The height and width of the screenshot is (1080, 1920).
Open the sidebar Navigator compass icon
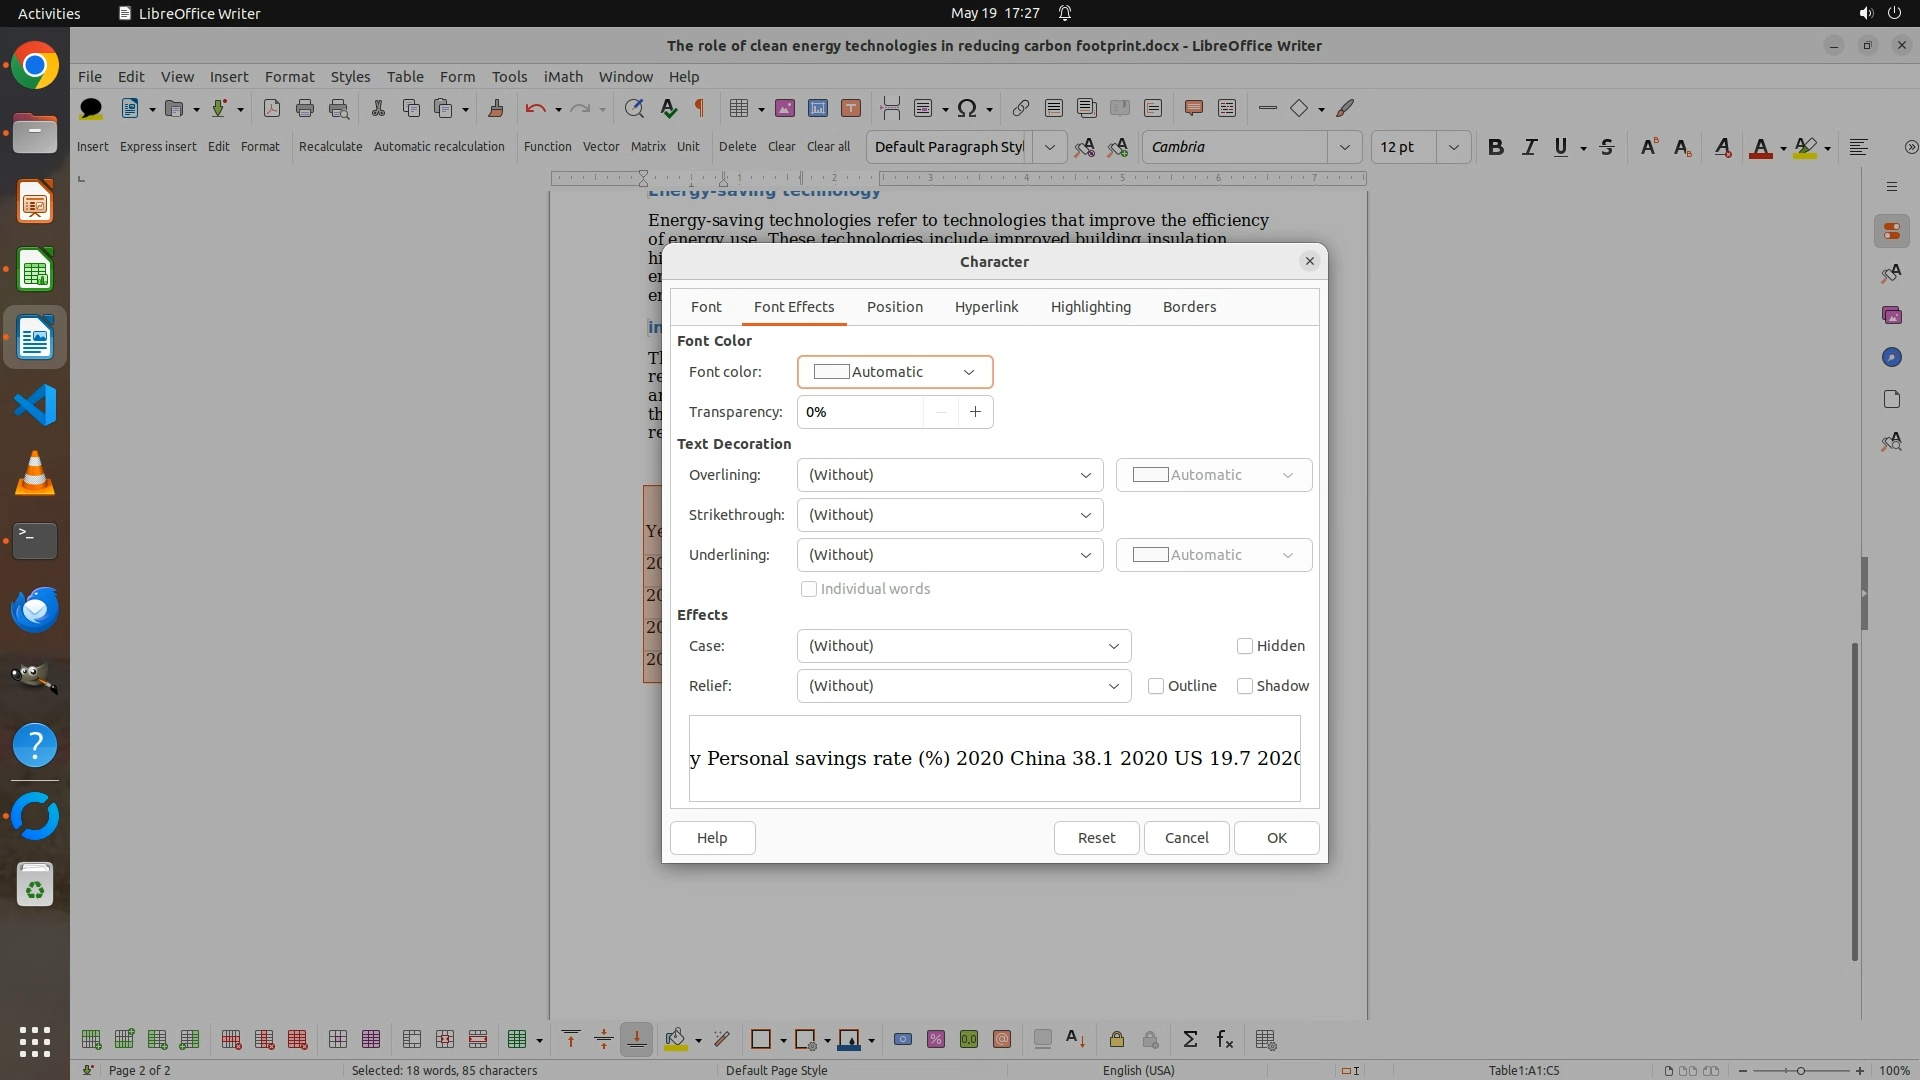click(x=1891, y=357)
